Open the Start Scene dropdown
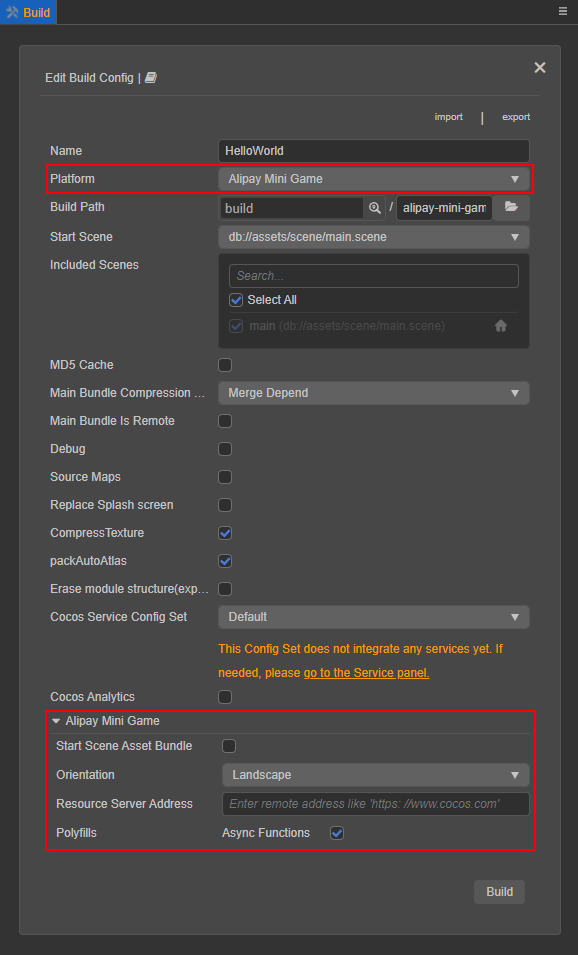This screenshot has height=955, width=578. [374, 237]
